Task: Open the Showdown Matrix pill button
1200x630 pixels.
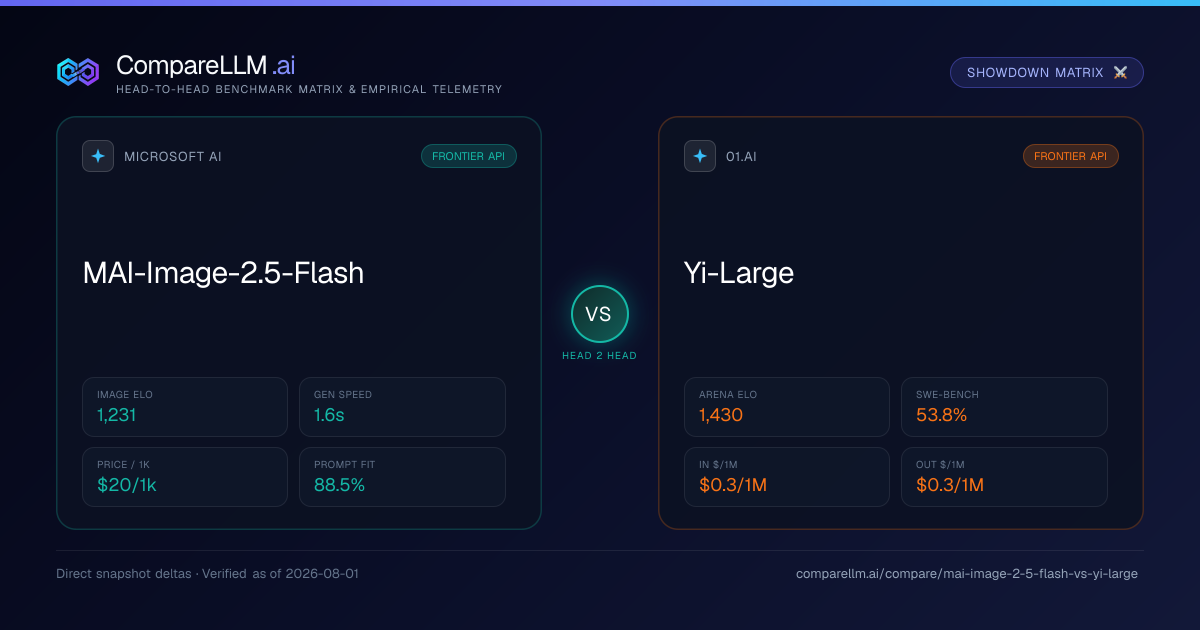Action: tap(1047, 73)
